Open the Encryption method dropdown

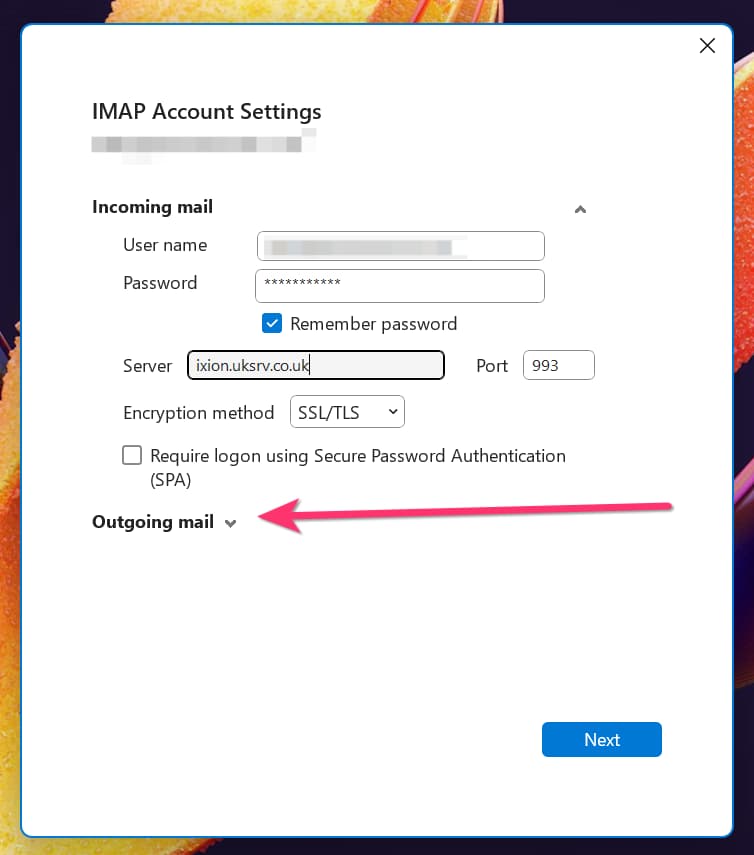pyautogui.click(x=347, y=411)
